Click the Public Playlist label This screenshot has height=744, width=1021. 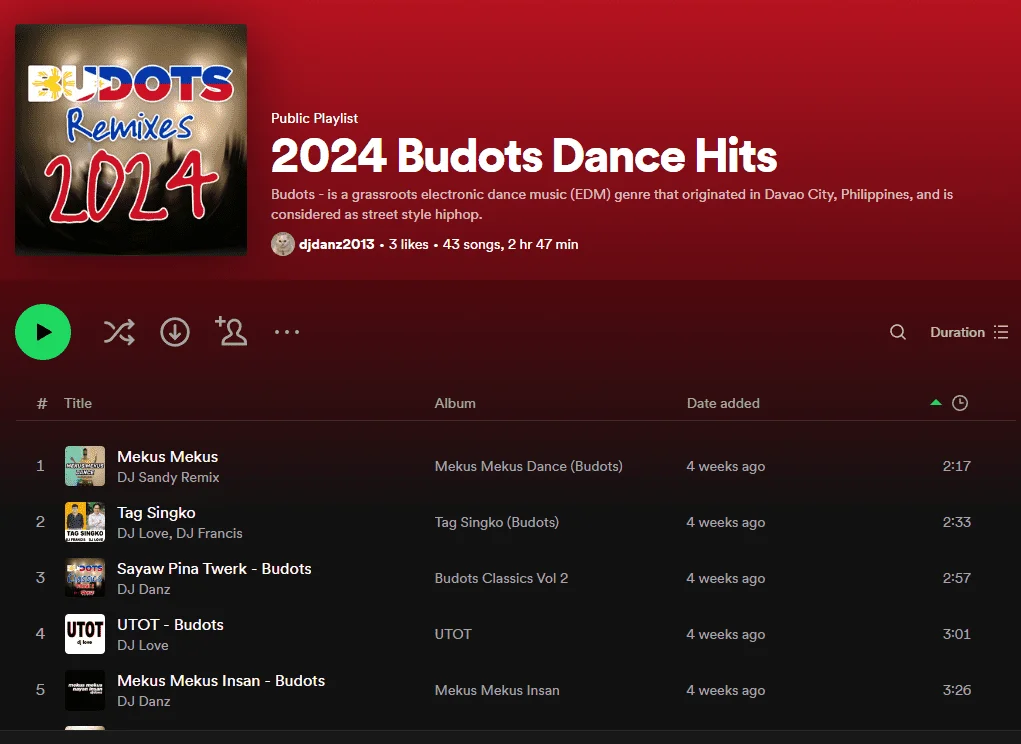pos(315,118)
